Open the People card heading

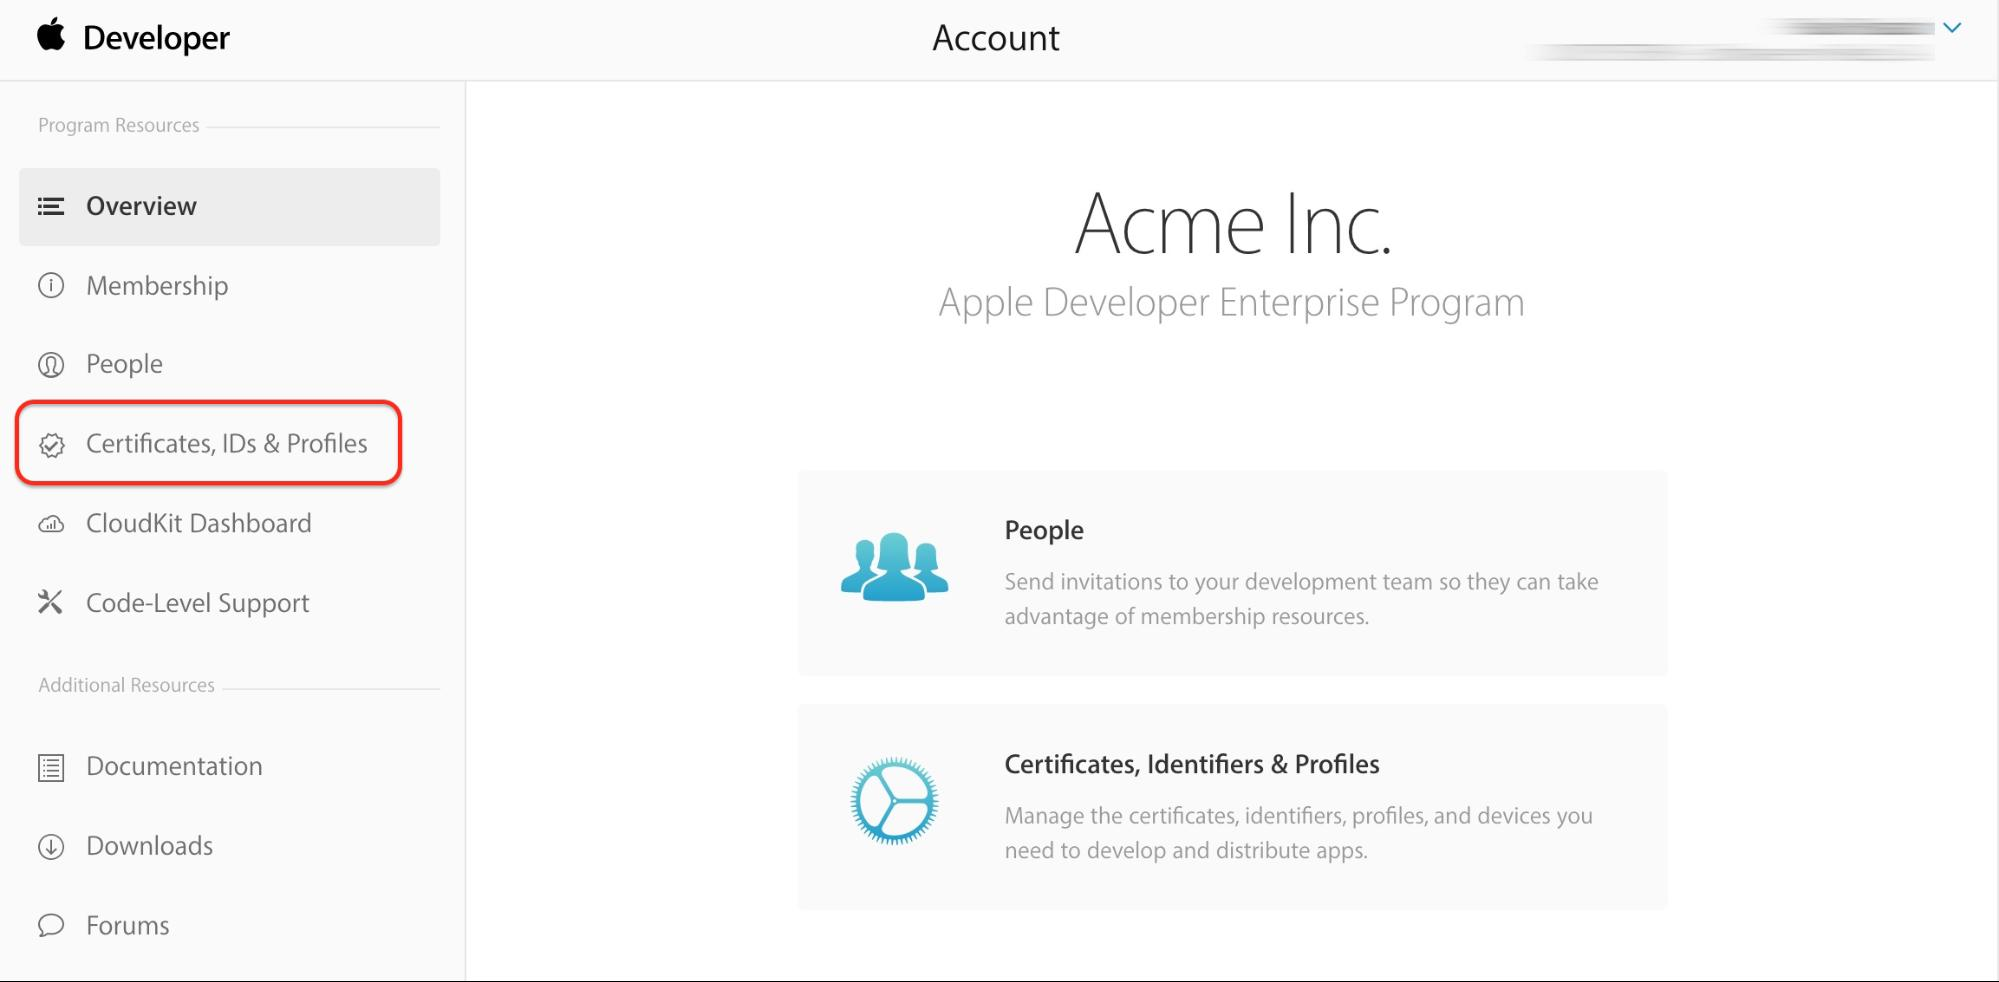tap(1043, 531)
